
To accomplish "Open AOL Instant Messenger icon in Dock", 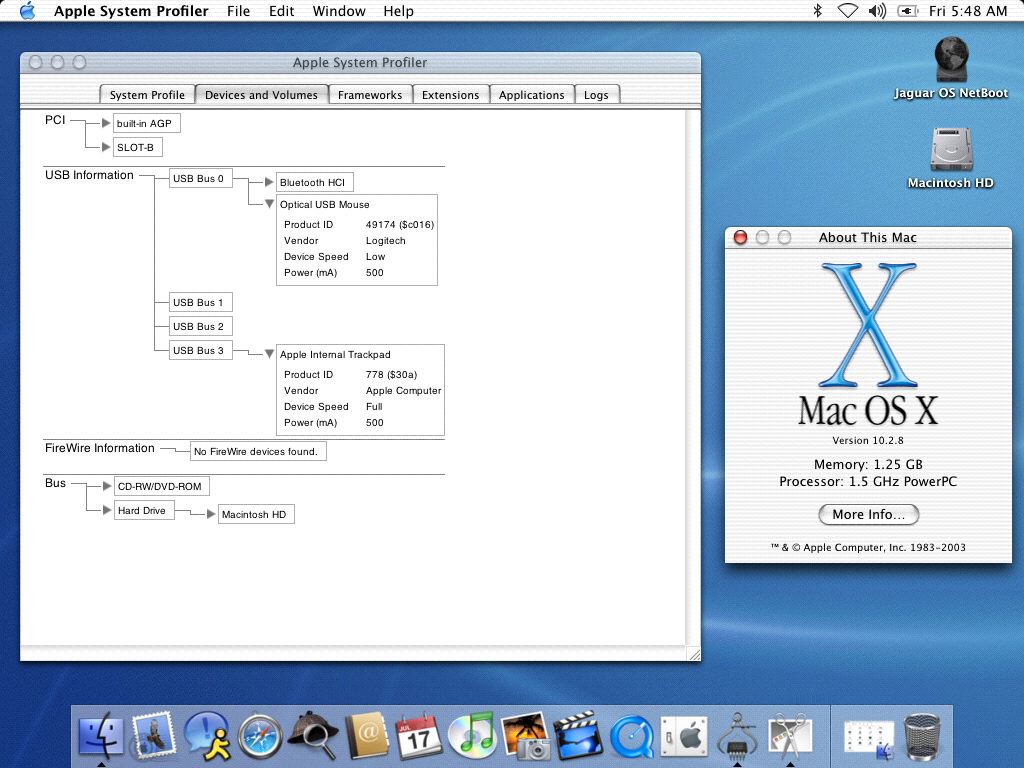I will click(x=207, y=736).
